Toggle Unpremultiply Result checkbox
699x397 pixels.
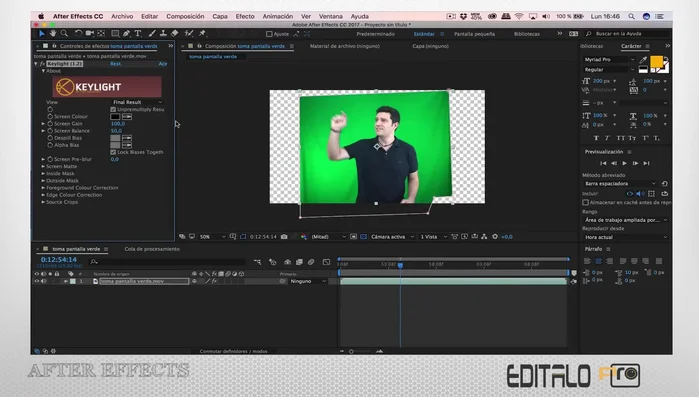coord(113,110)
